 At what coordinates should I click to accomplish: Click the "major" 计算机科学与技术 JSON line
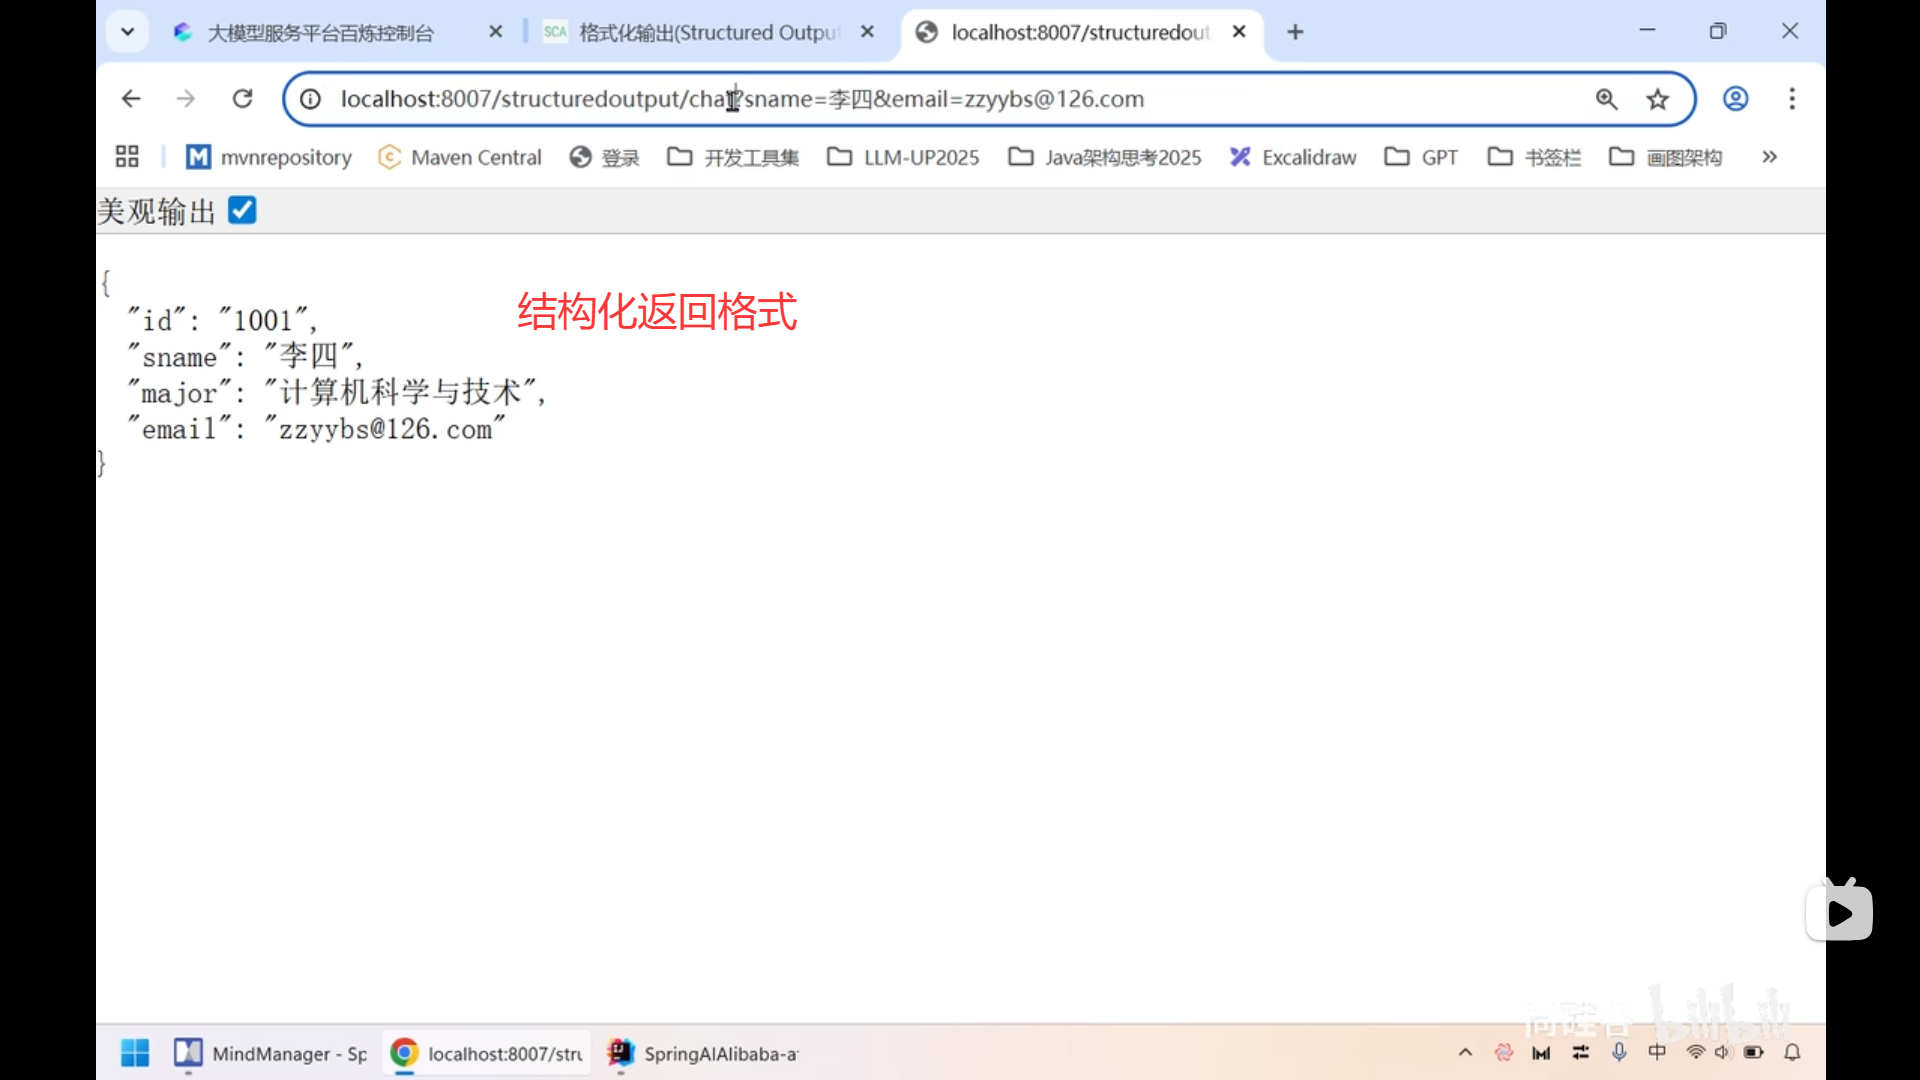pyautogui.click(x=337, y=392)
